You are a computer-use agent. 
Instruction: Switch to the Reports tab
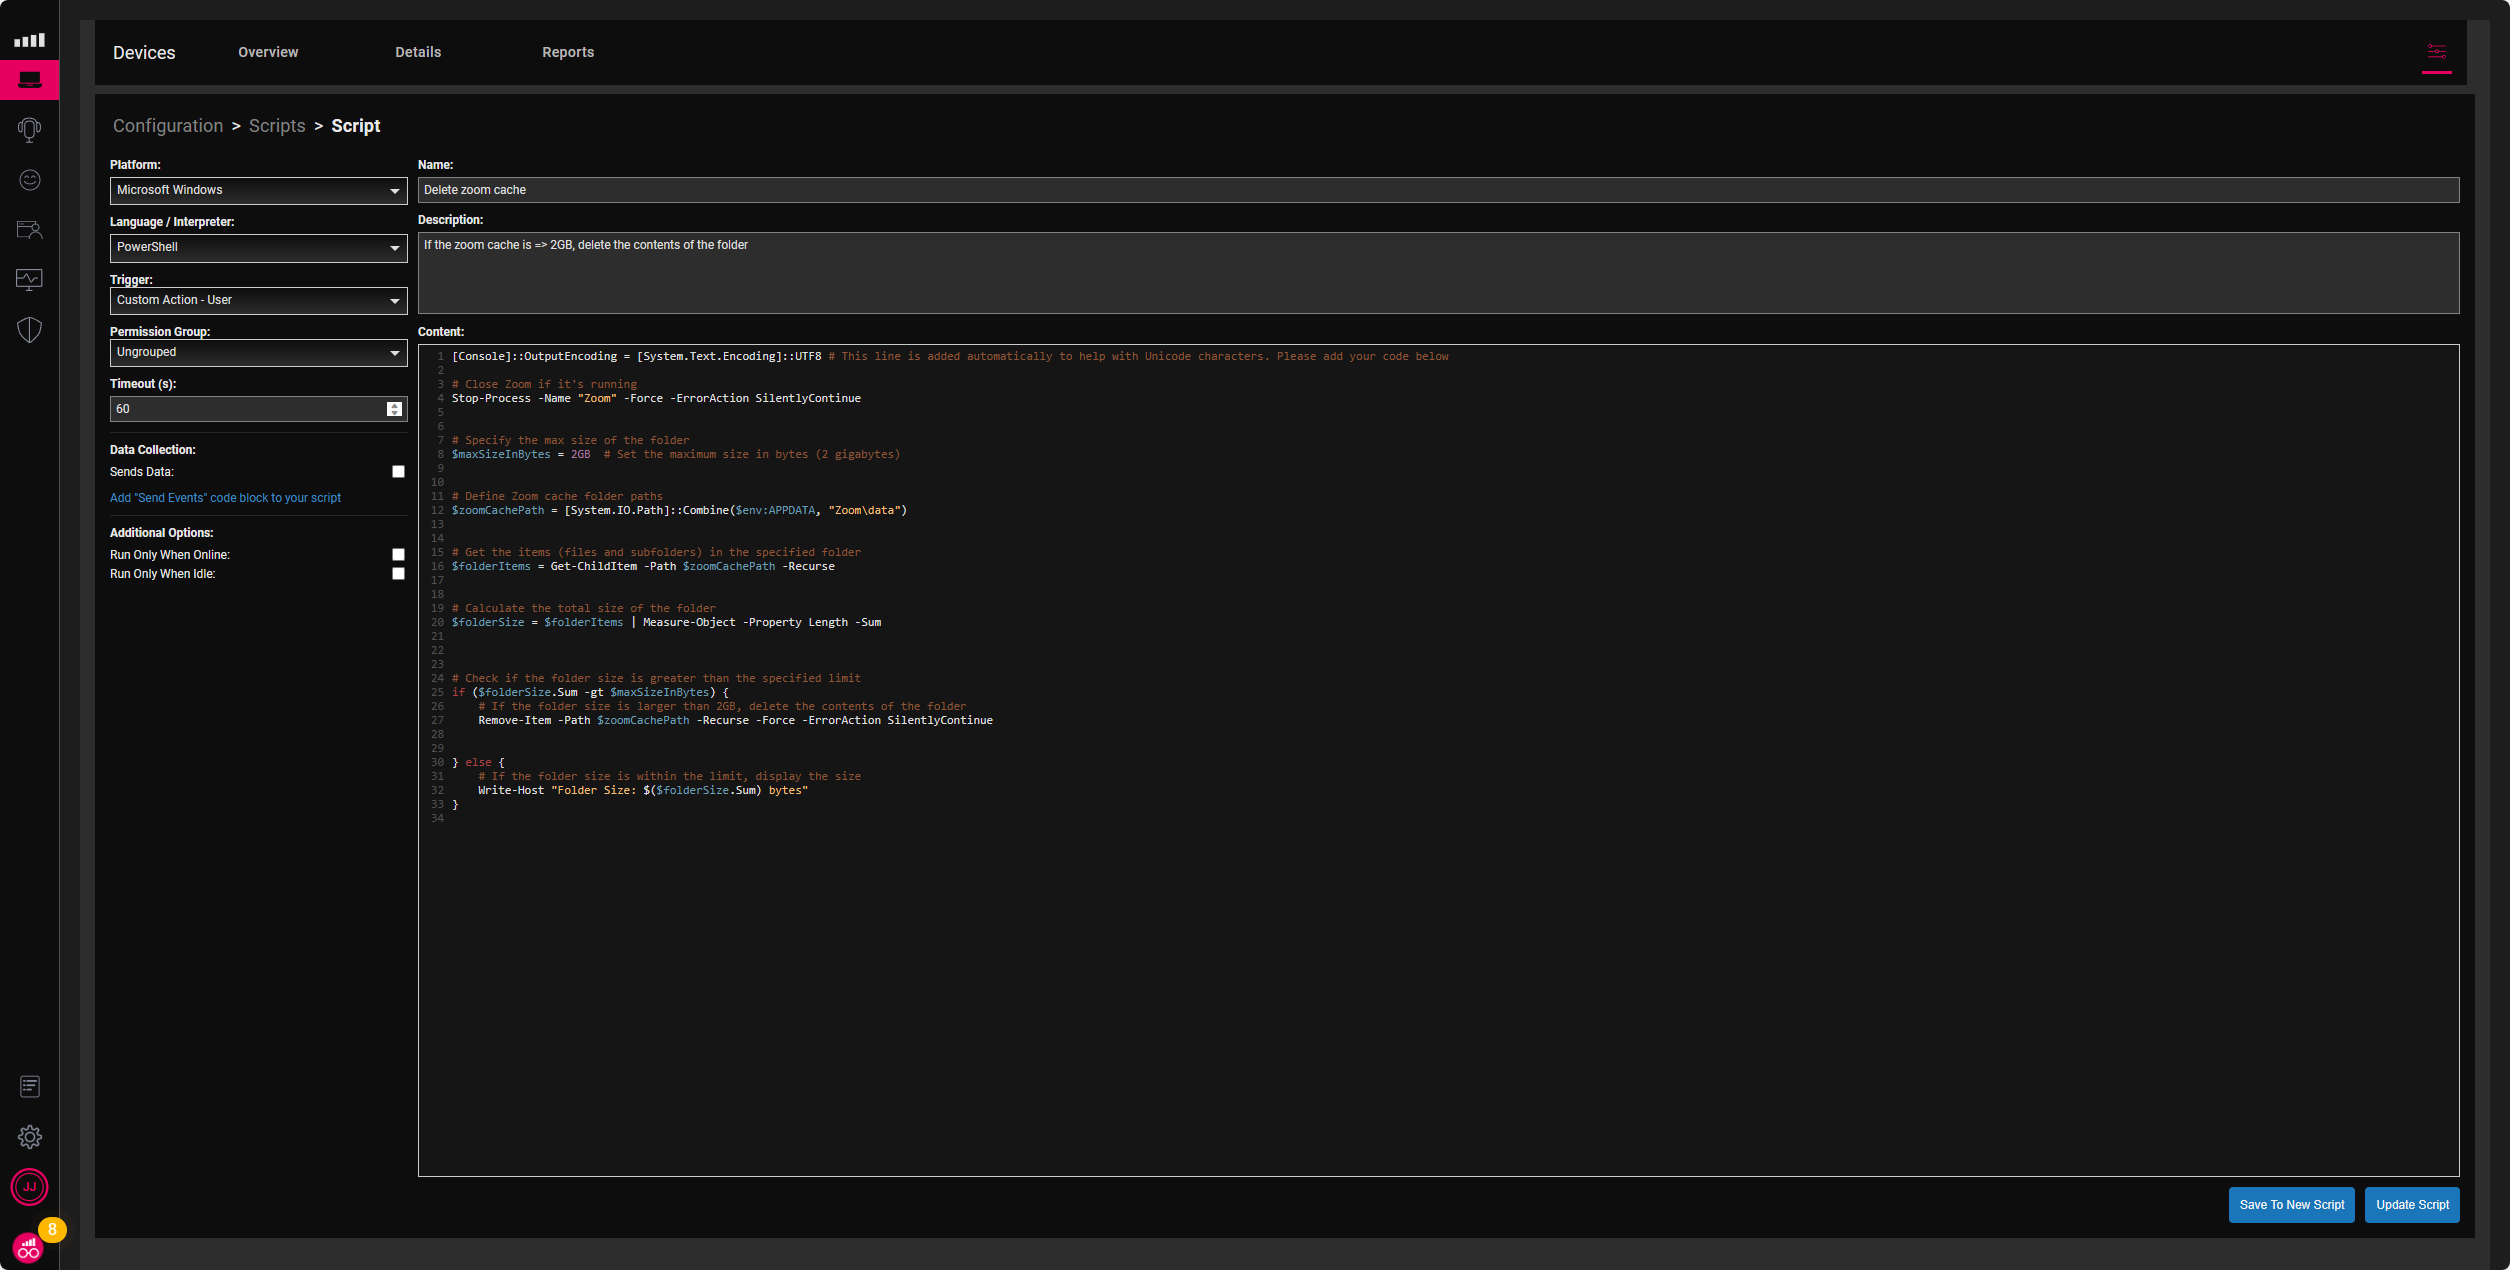coord(568,52)
